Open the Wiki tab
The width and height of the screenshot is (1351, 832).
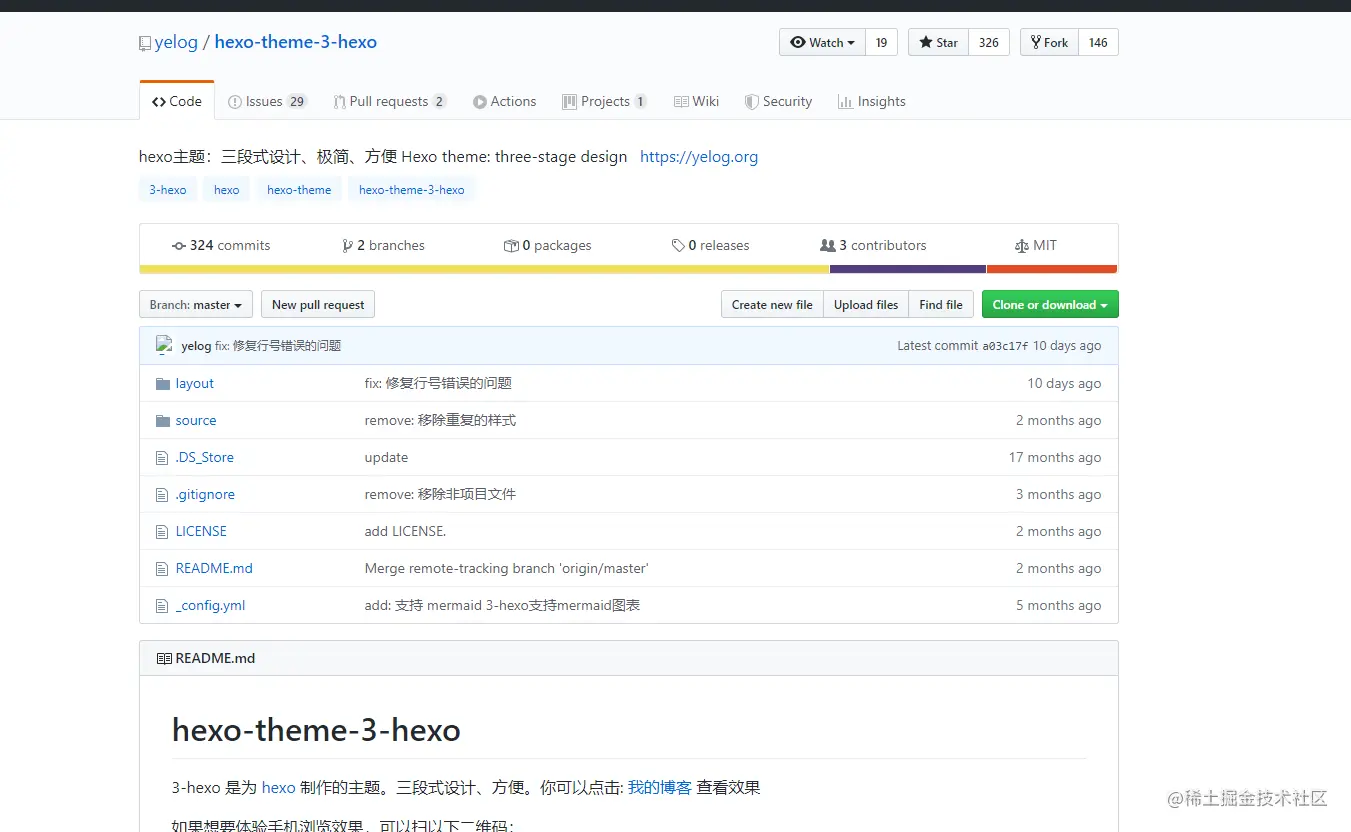696,101
